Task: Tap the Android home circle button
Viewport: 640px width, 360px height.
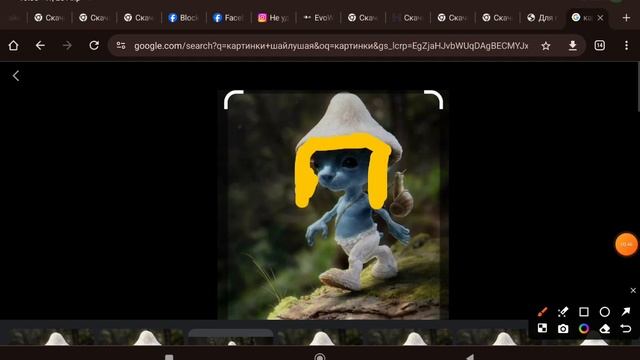Action: 320,357
